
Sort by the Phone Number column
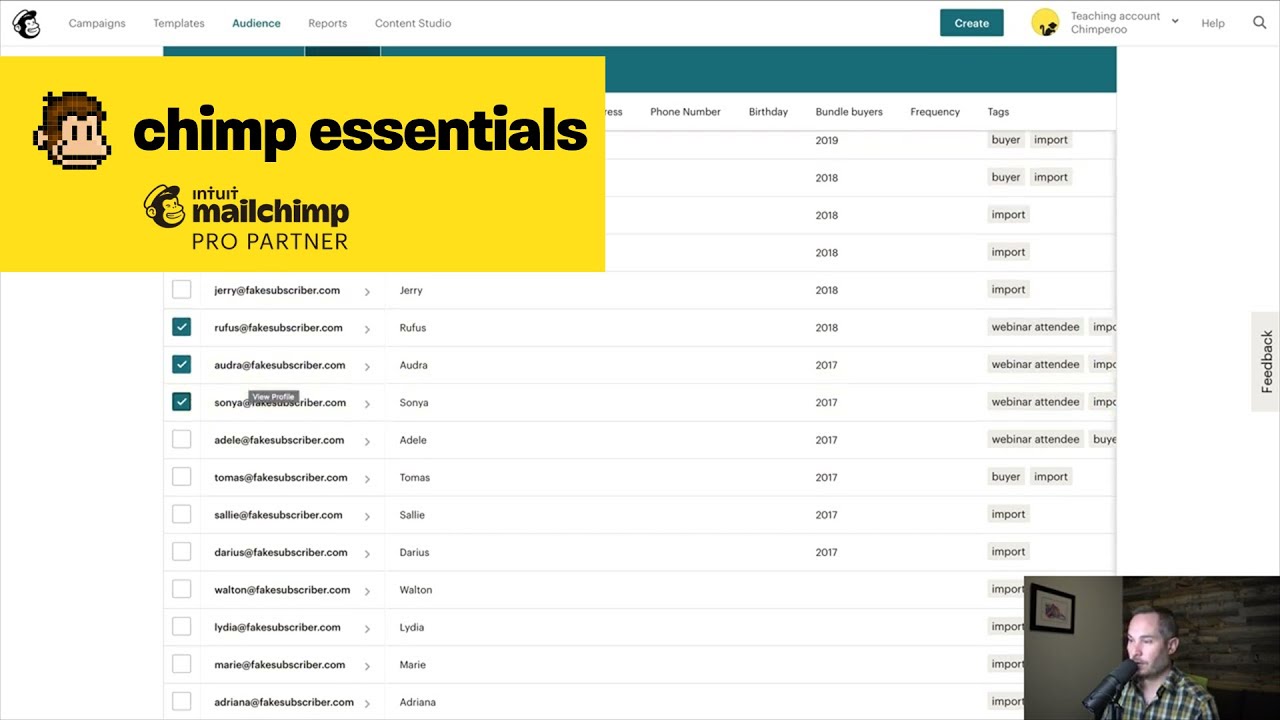[x=685, y=112]
